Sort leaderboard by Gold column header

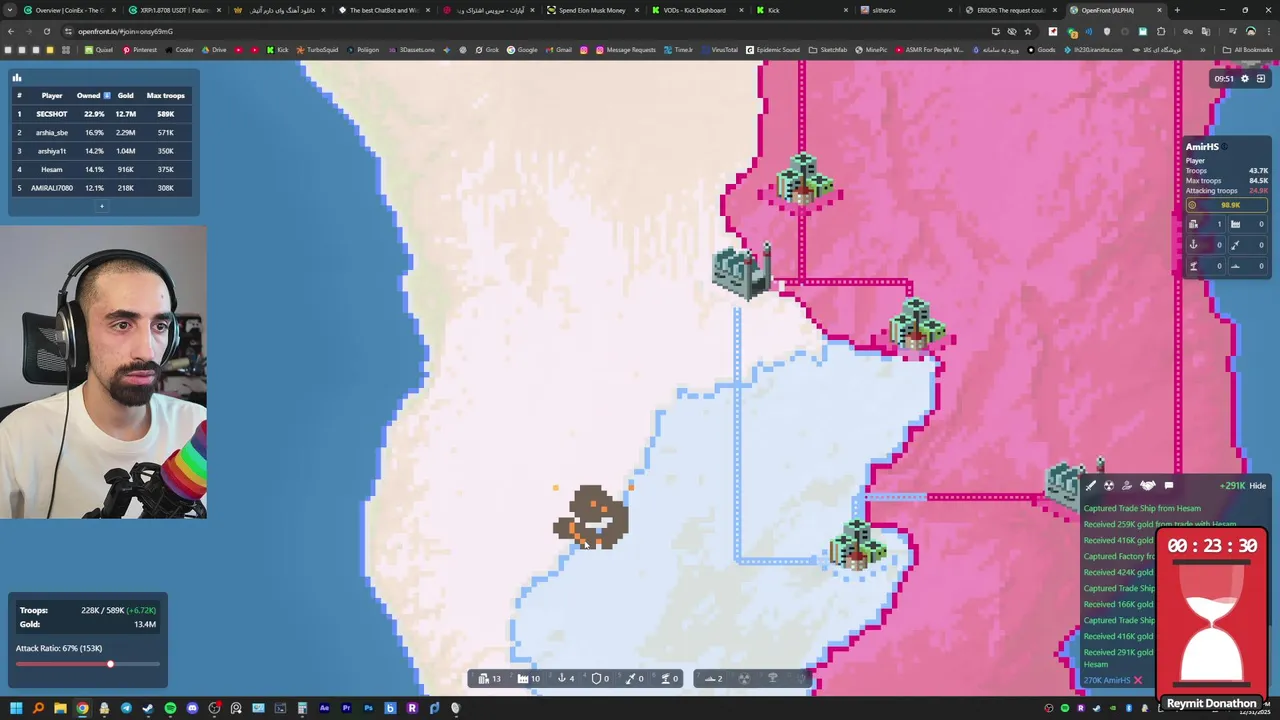126,95
